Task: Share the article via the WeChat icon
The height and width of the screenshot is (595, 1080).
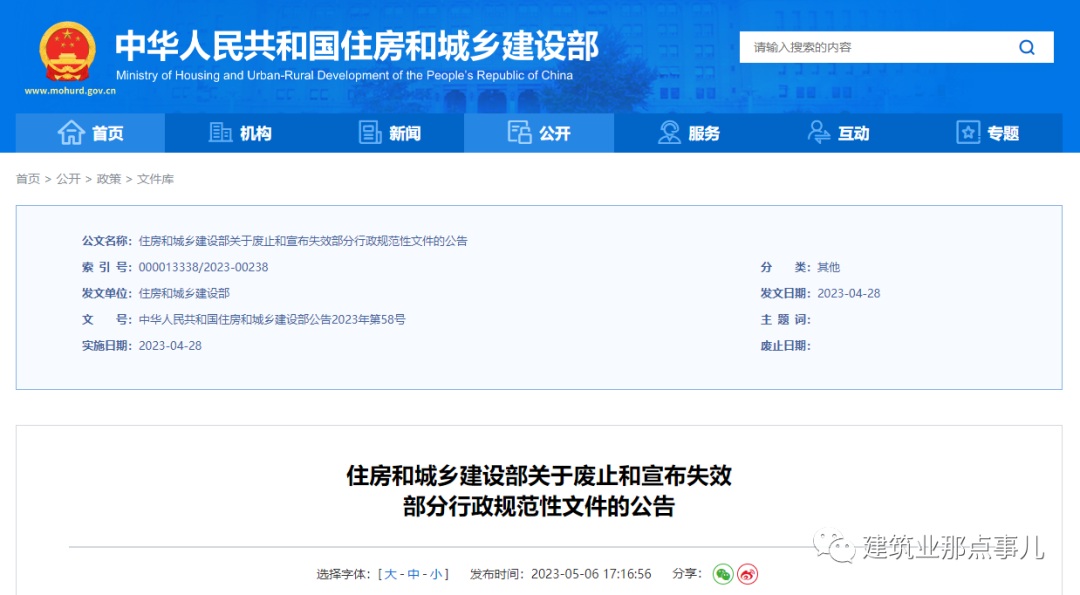Action: (x=724, y=573)
